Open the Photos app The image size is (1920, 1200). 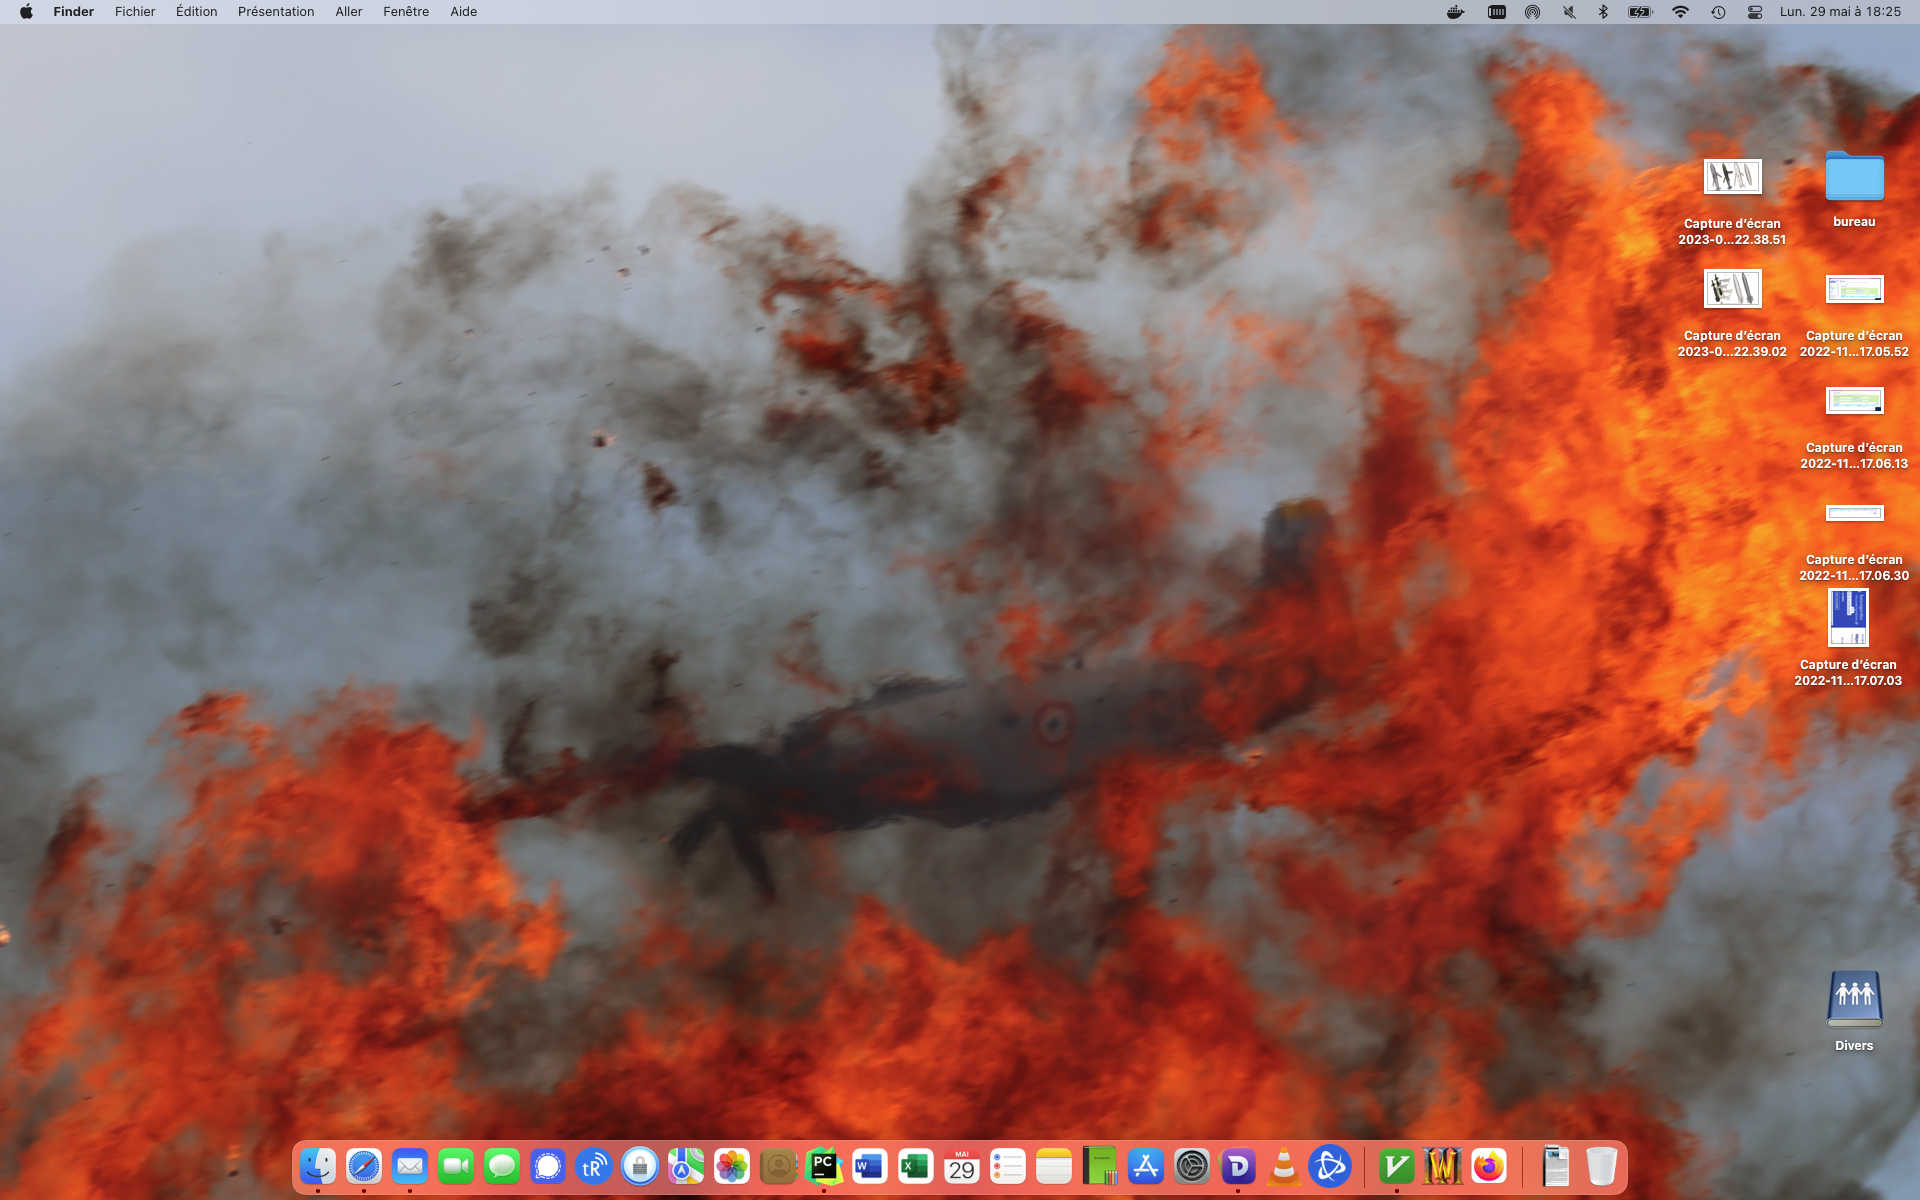click(732, 1166)
